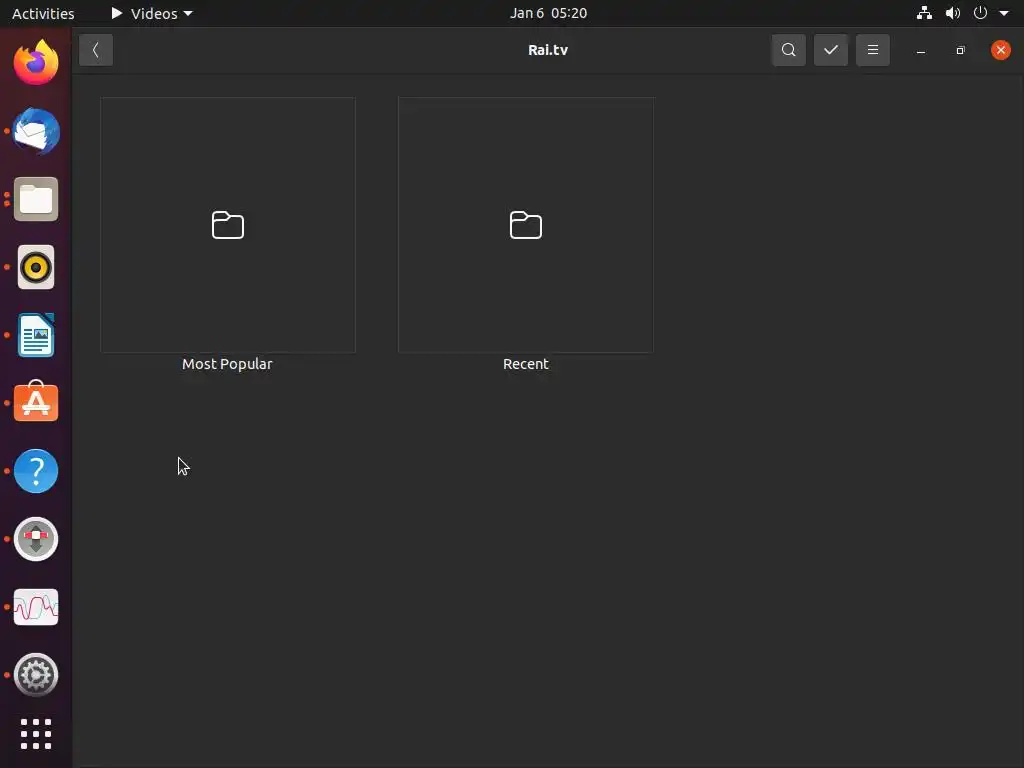Expand the system menu arrow
This screenshot has width=1024, height=768.
[x=1004, y=13]
